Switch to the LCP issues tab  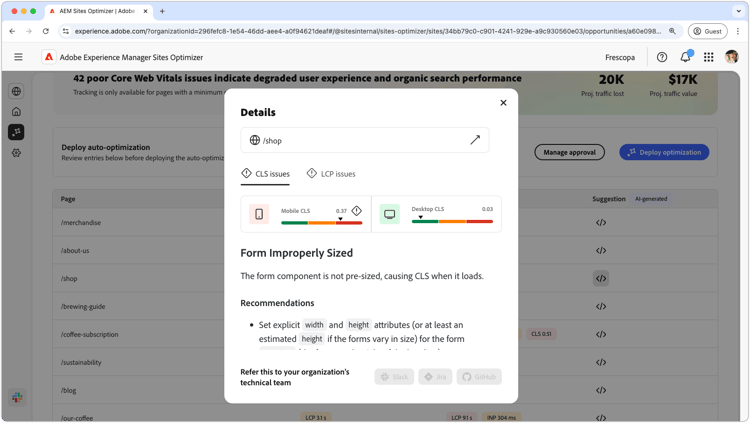click(x=331, y=174)
